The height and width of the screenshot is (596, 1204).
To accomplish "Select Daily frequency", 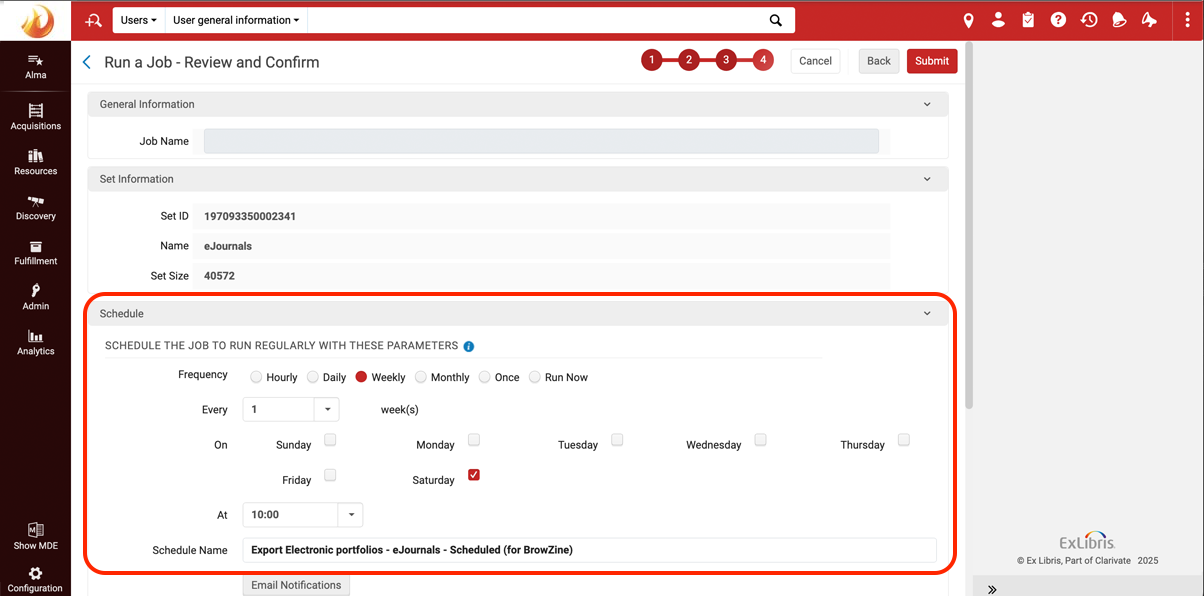I will tap(313, 377).
